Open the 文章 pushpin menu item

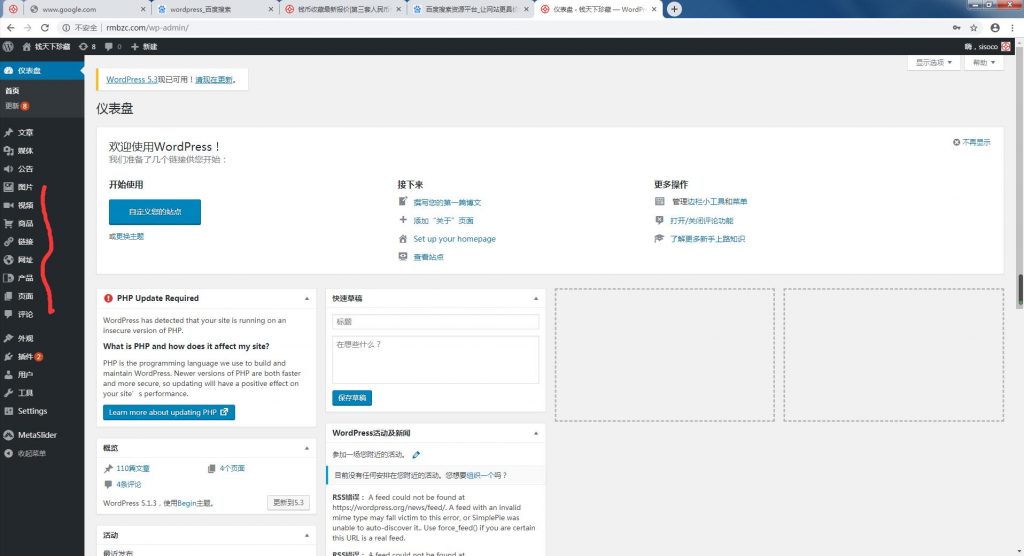42,132
